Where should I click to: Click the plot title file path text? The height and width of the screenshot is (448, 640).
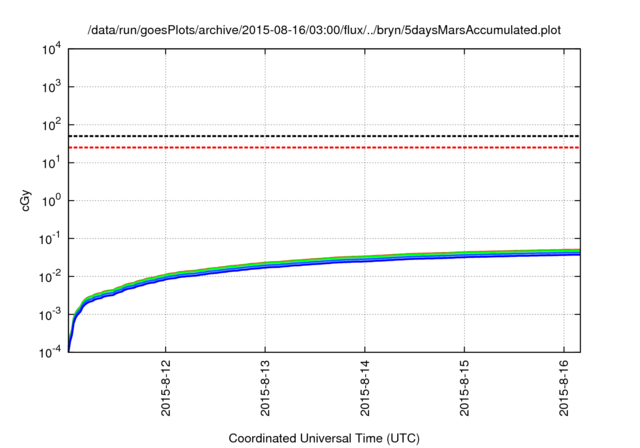click(324, 30)
